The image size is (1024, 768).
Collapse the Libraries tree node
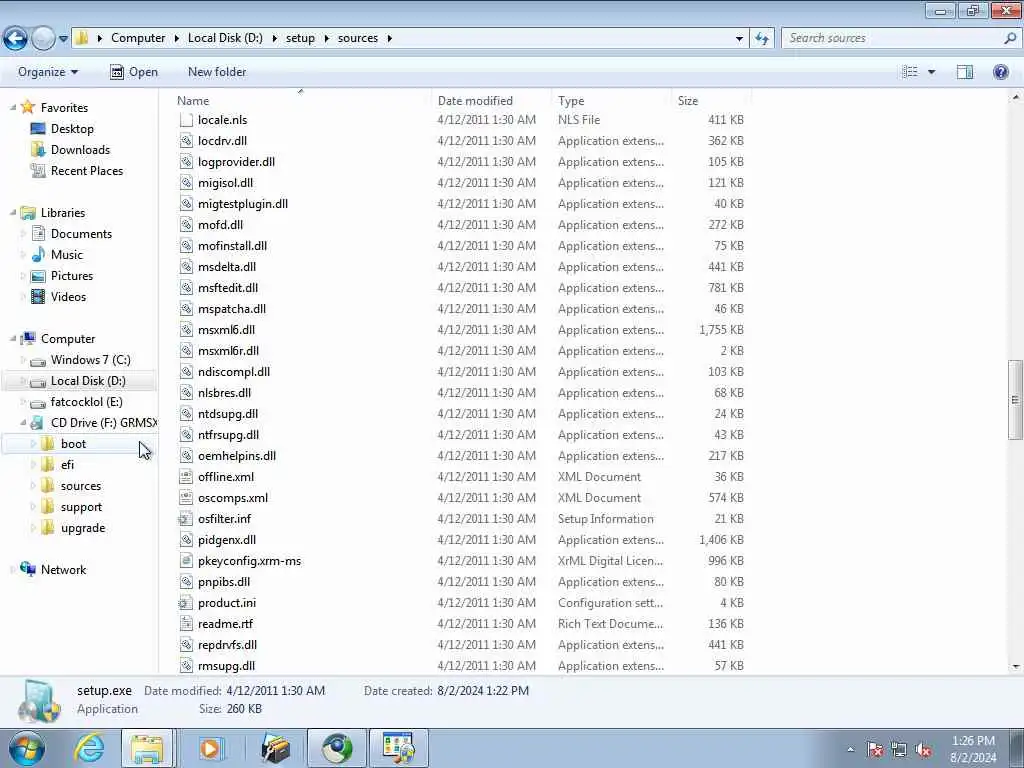13,212
